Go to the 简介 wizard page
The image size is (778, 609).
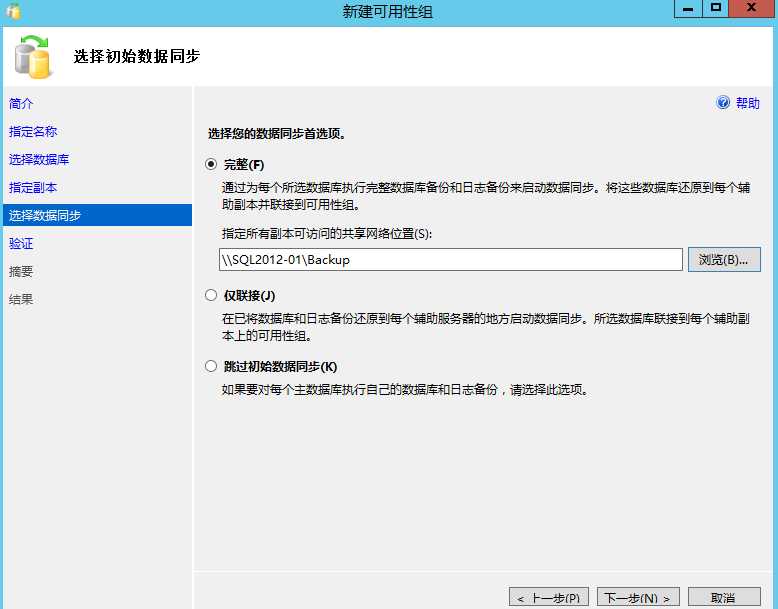[21, 103]
